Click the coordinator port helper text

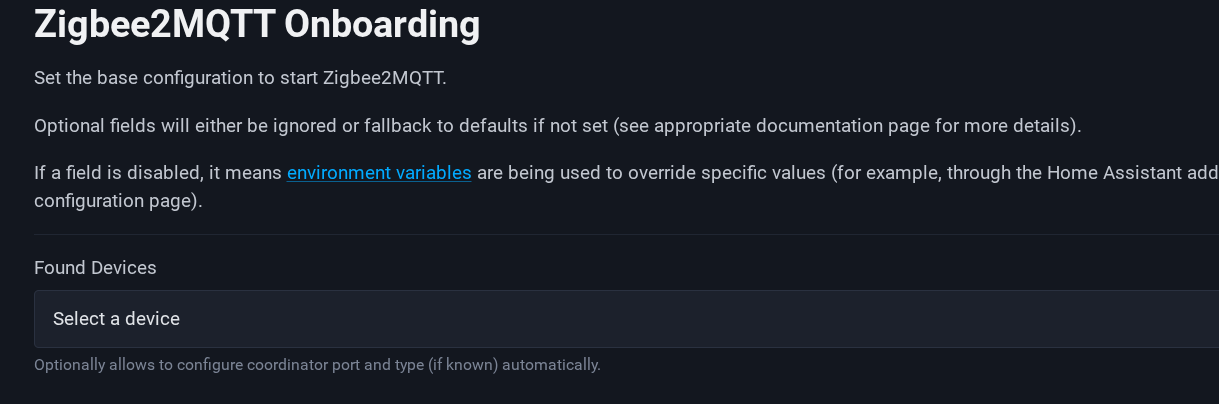[317, 365]
